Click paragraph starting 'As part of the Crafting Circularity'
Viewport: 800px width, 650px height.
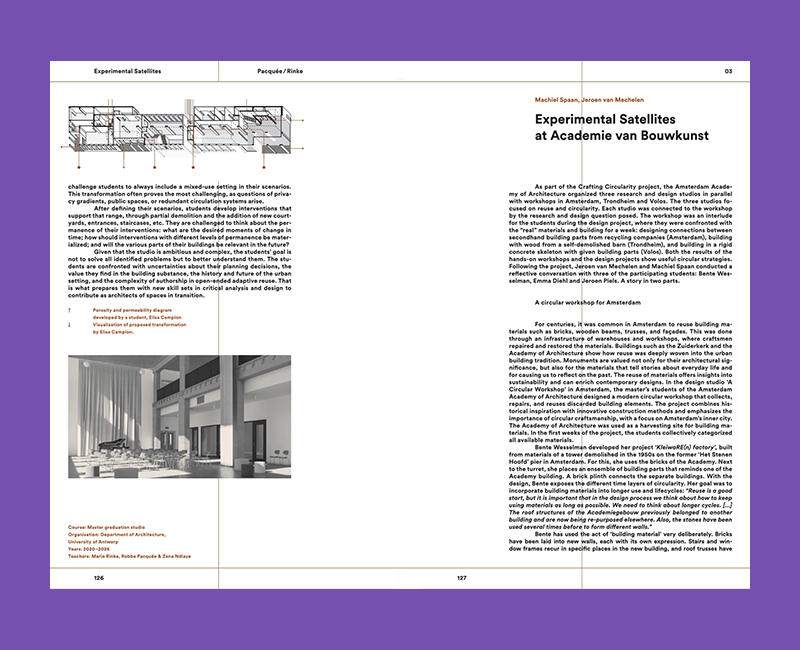(x=620, y=234)
